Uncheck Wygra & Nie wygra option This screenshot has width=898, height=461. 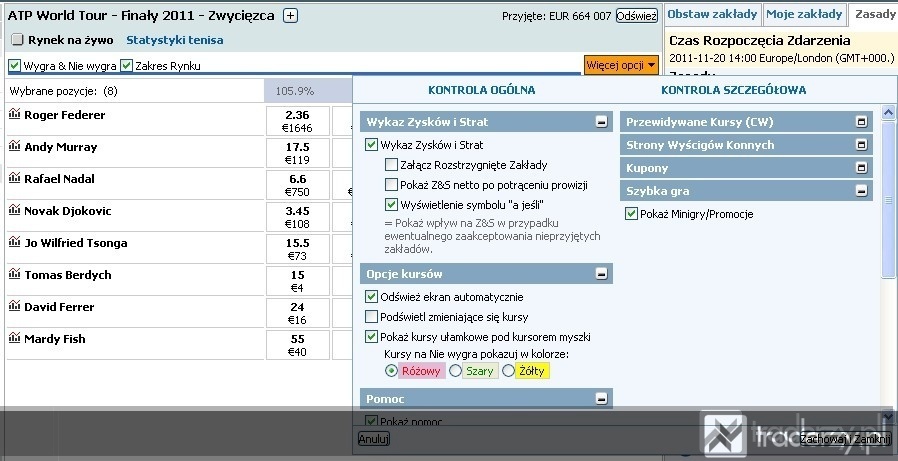tap(15, 66)
